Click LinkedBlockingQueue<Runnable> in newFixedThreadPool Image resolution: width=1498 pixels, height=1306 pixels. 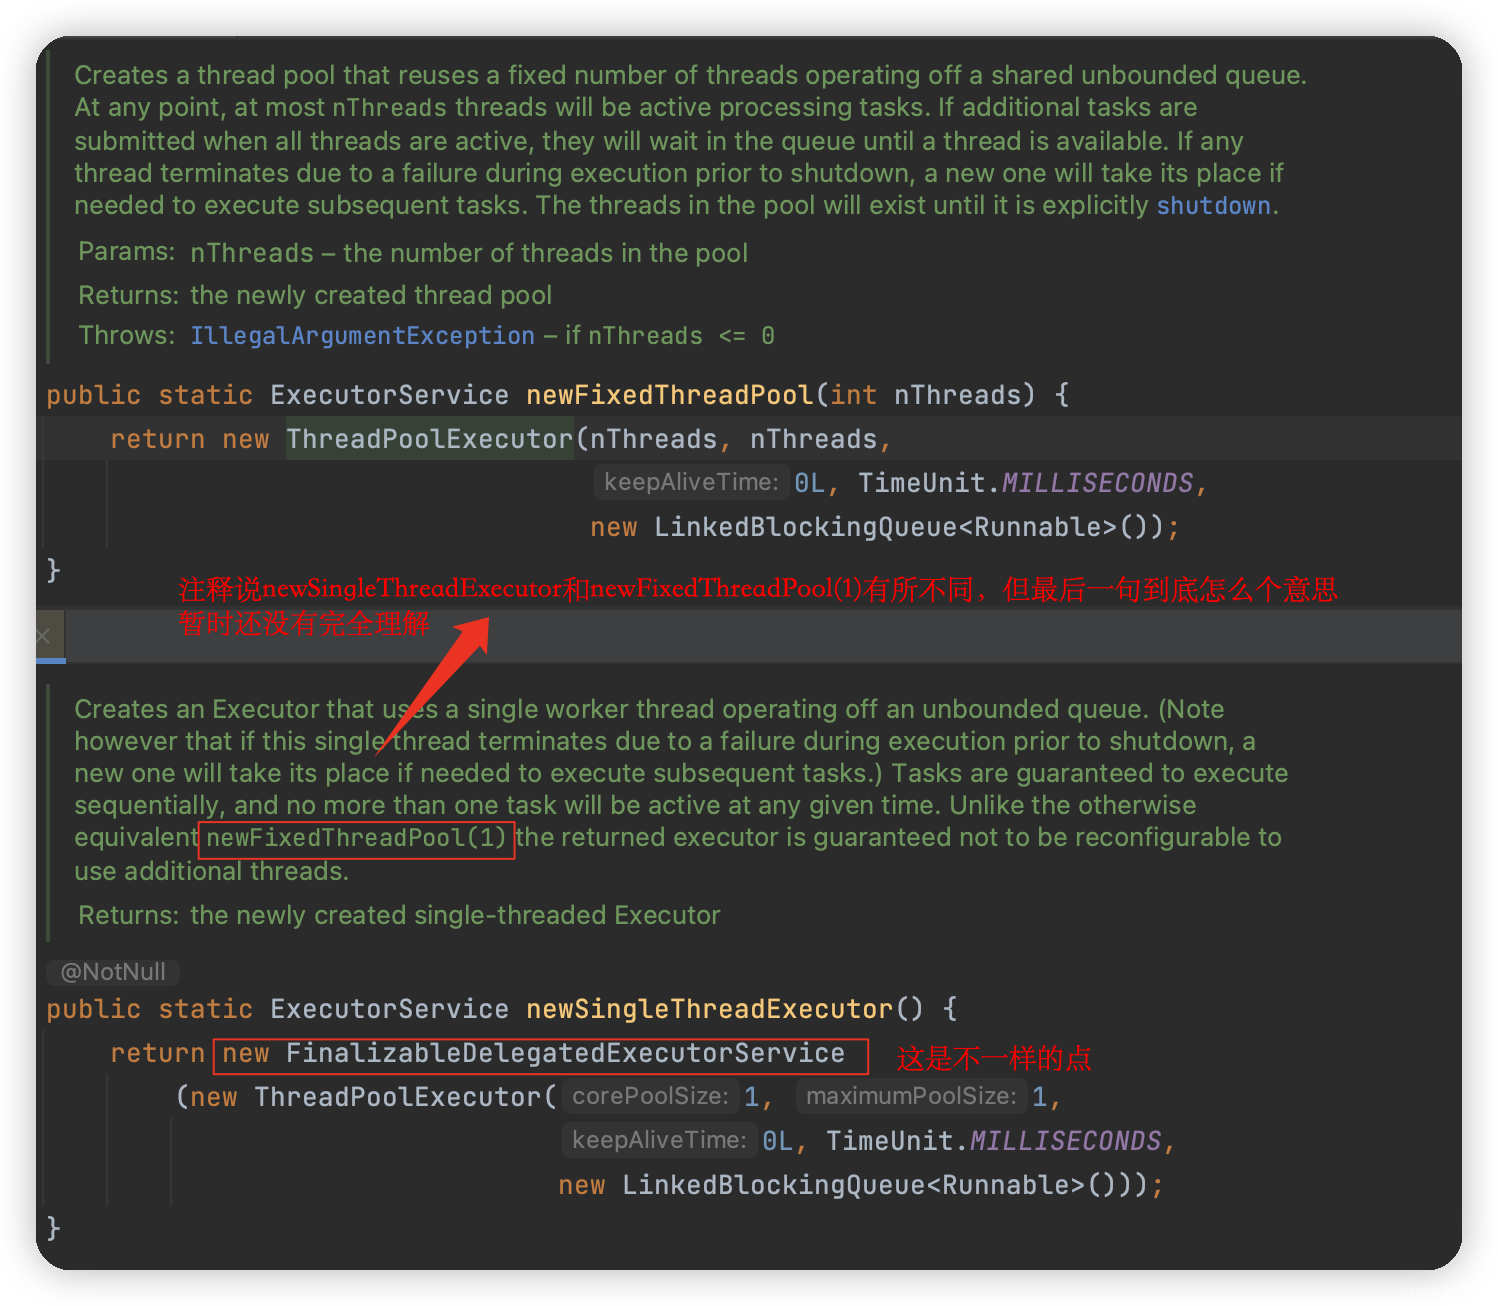coord(885,527)
